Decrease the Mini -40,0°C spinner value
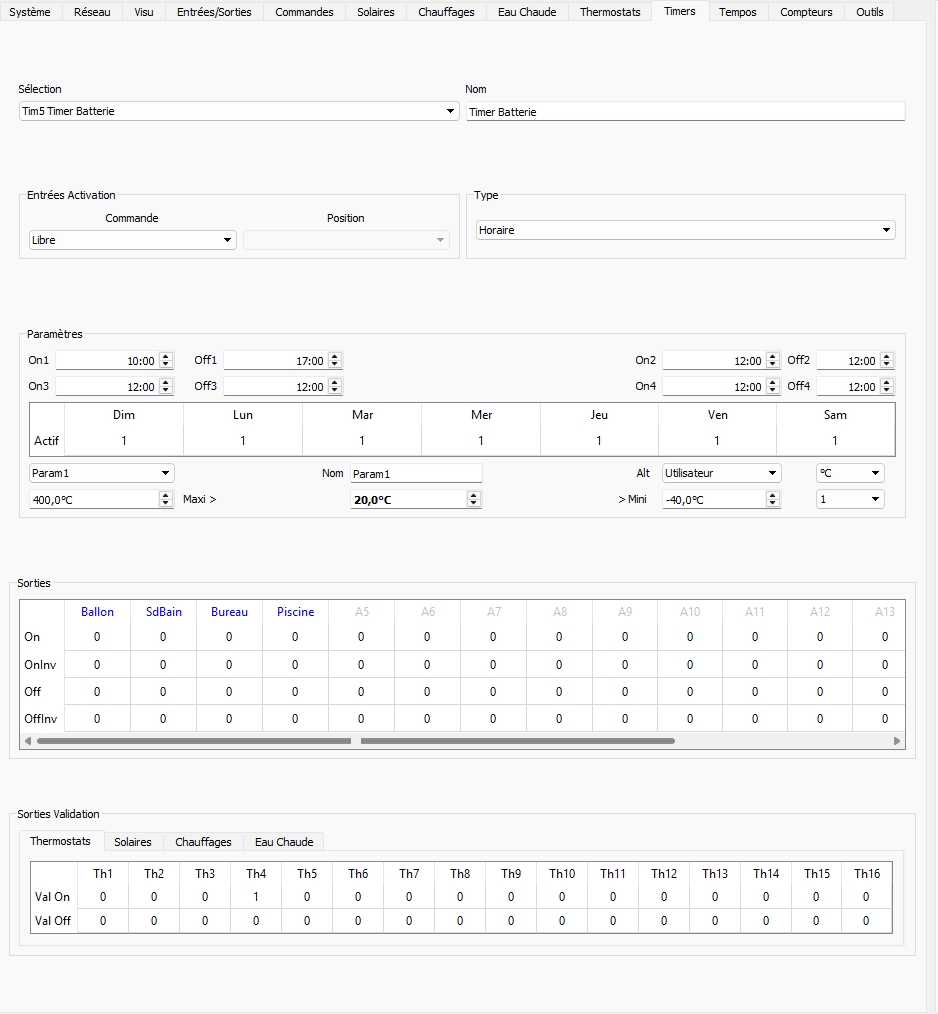 tap(773, 503)
